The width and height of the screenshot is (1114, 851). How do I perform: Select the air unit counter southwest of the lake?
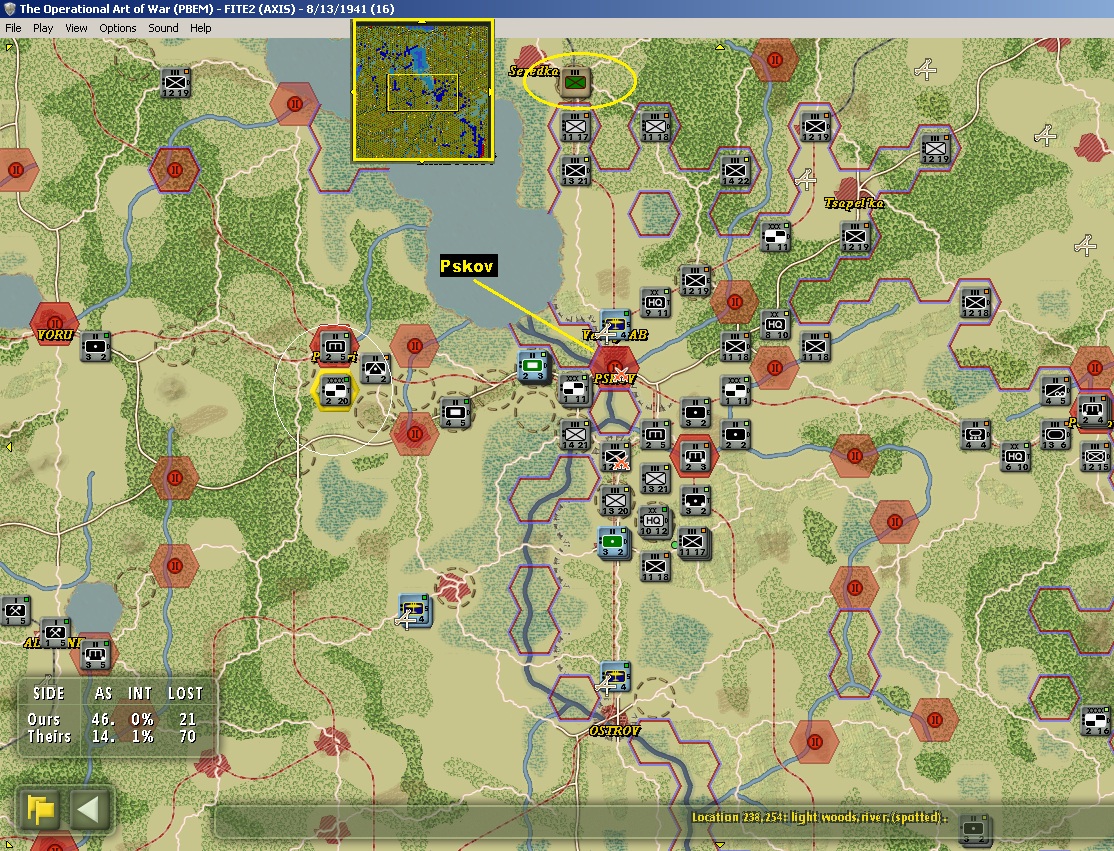click(415, 610)
